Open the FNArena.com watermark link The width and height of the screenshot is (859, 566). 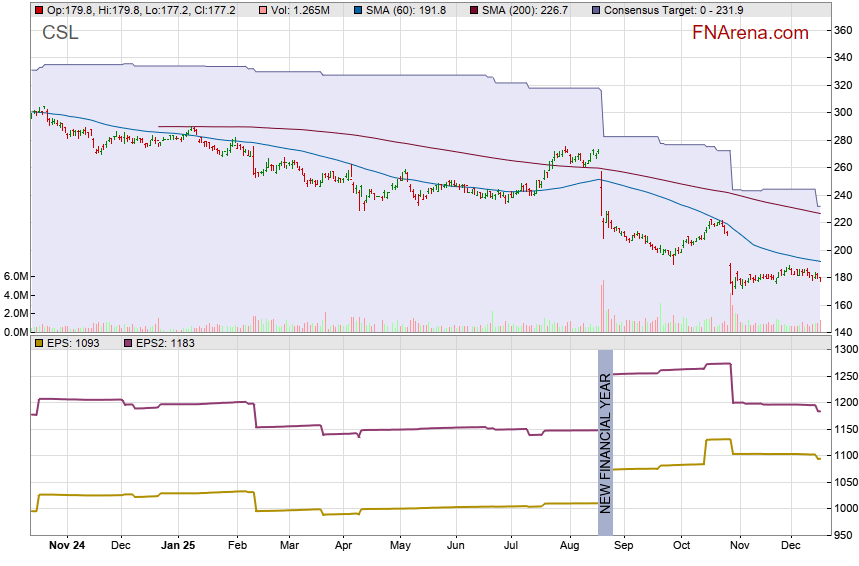click(x=750, y=33)
